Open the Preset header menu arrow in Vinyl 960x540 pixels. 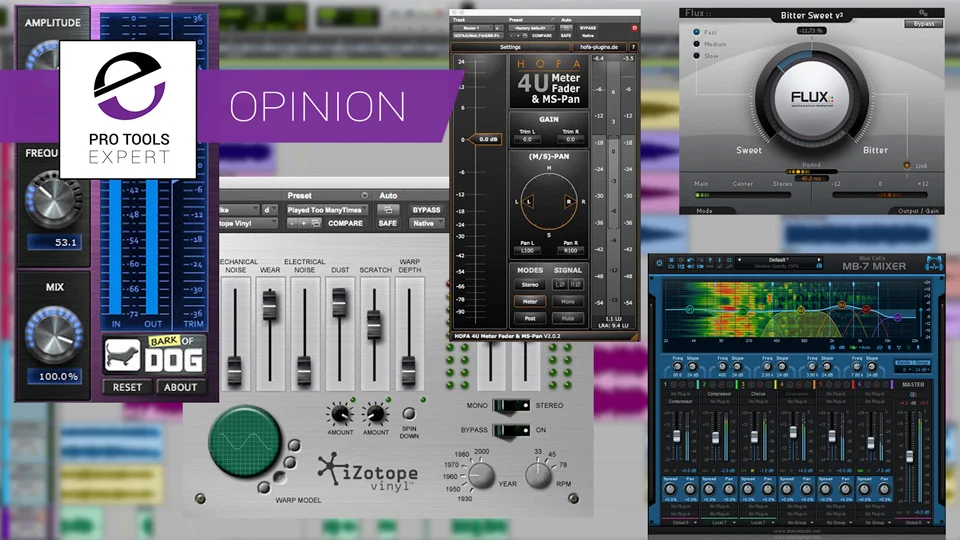[x=364, y=195]
